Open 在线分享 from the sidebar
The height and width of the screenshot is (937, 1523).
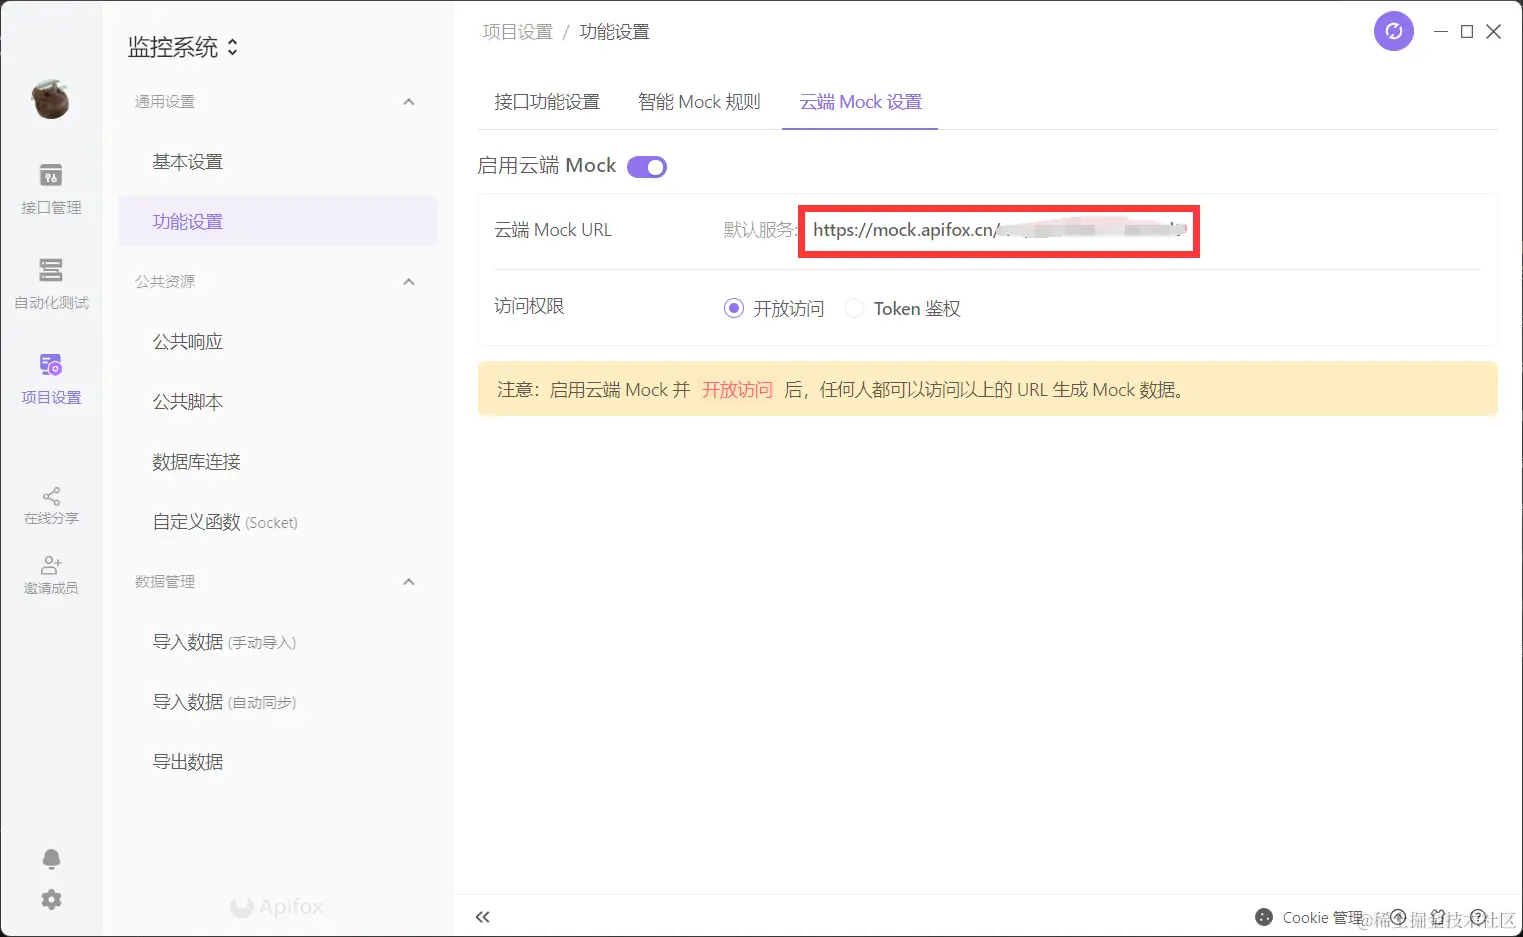[51, 506]
